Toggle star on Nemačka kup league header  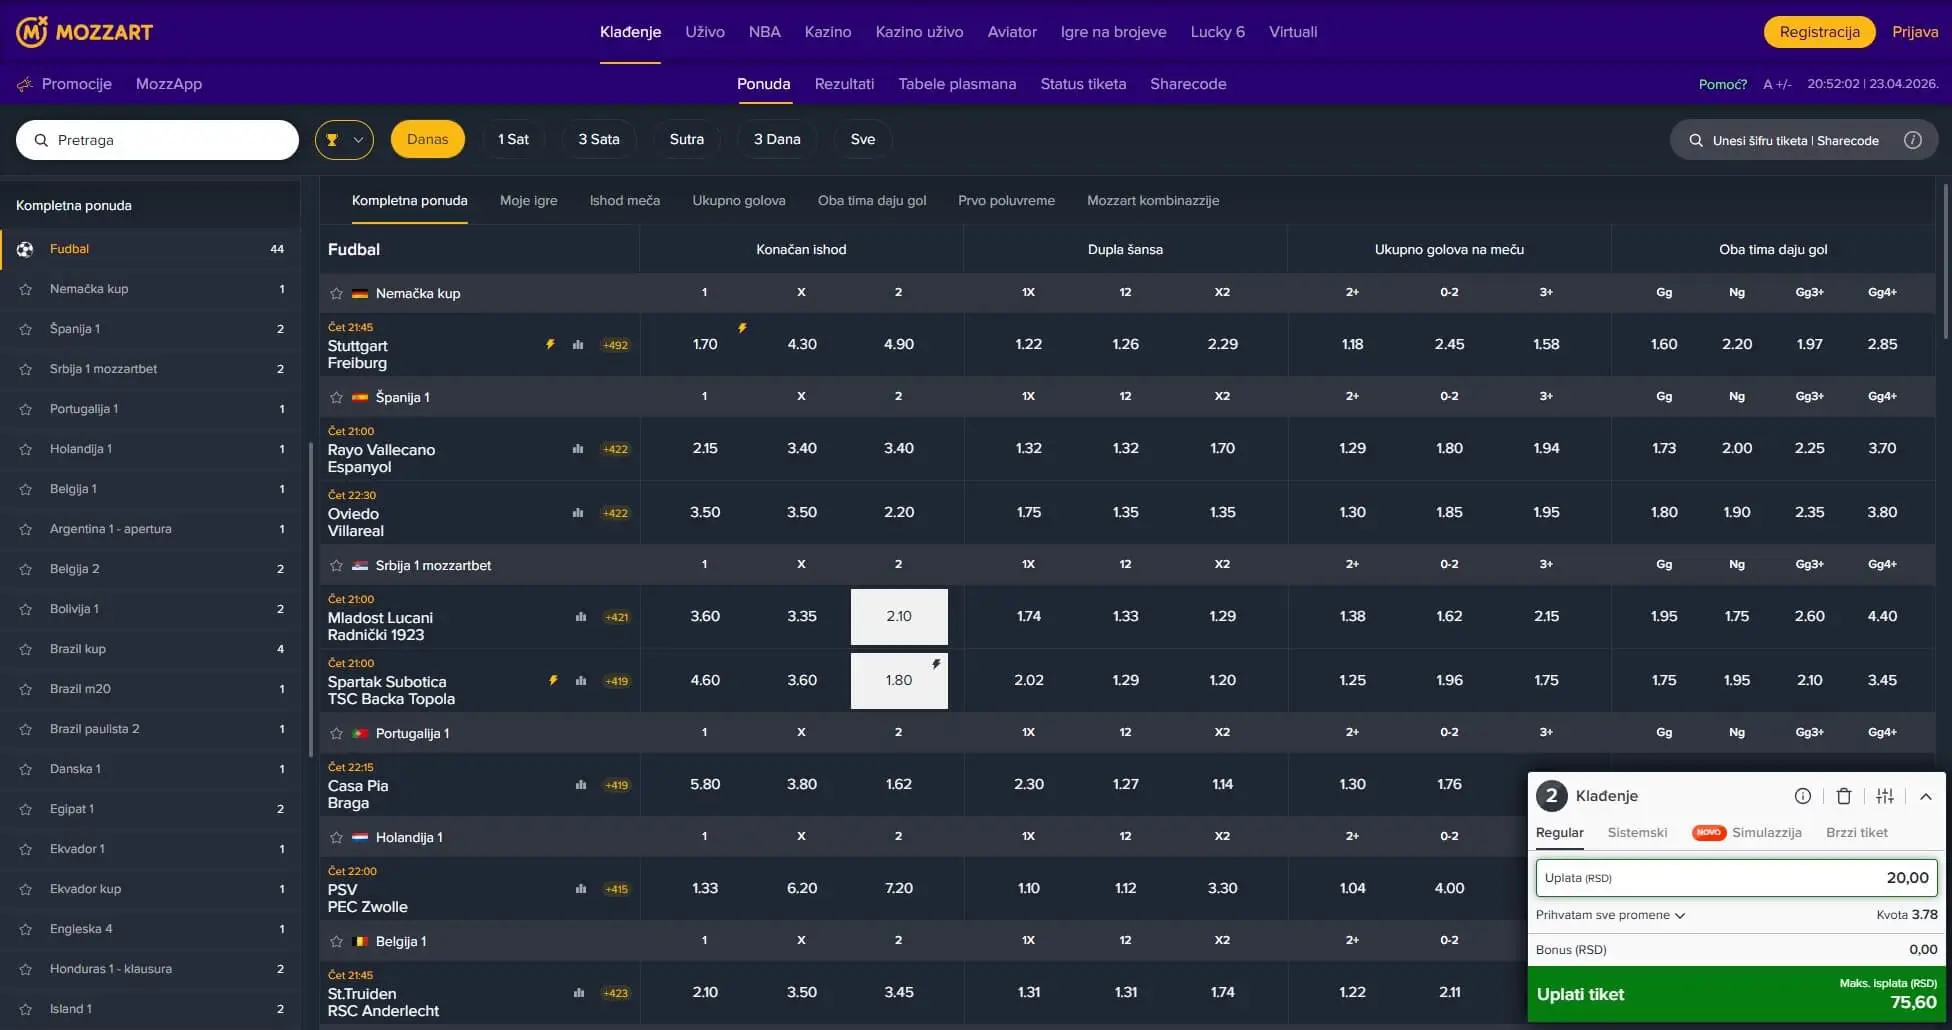(x=337, y=294)
